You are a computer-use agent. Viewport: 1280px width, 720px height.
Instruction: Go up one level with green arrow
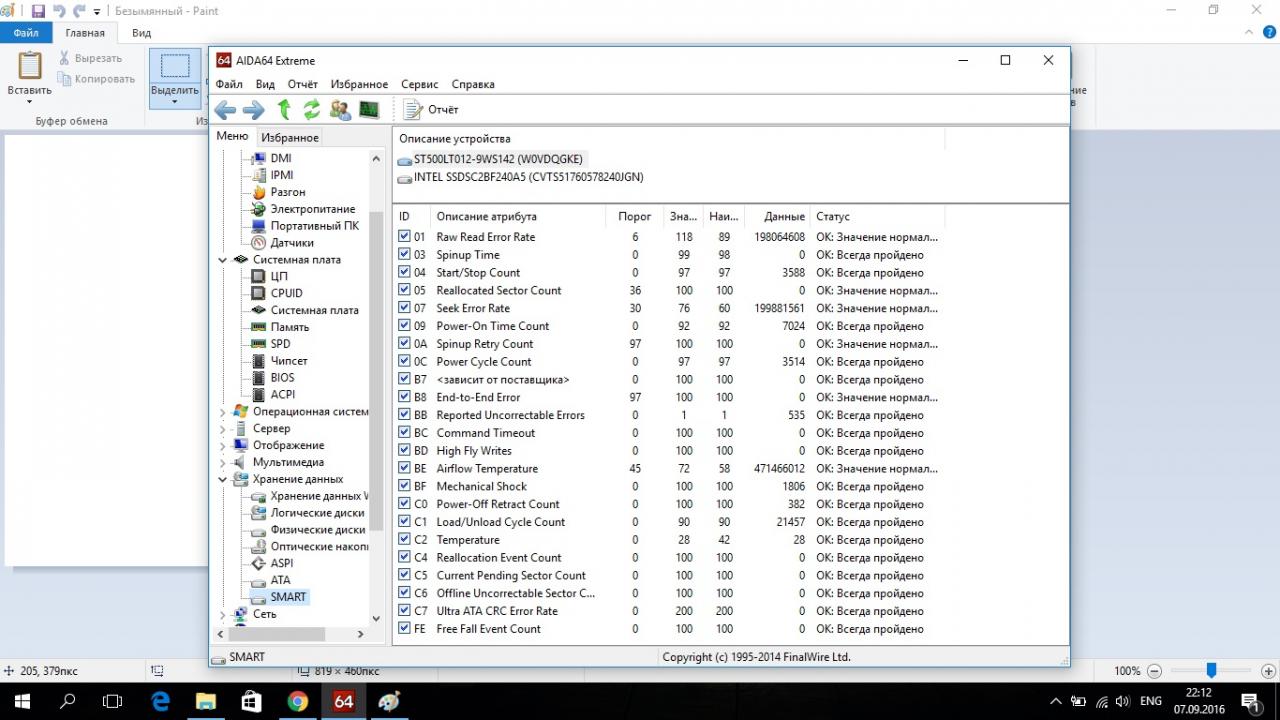click(x=284, y=110)
